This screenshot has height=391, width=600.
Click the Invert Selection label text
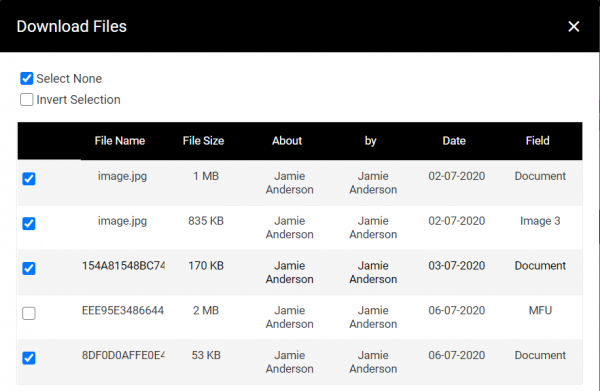click(78, 99)
